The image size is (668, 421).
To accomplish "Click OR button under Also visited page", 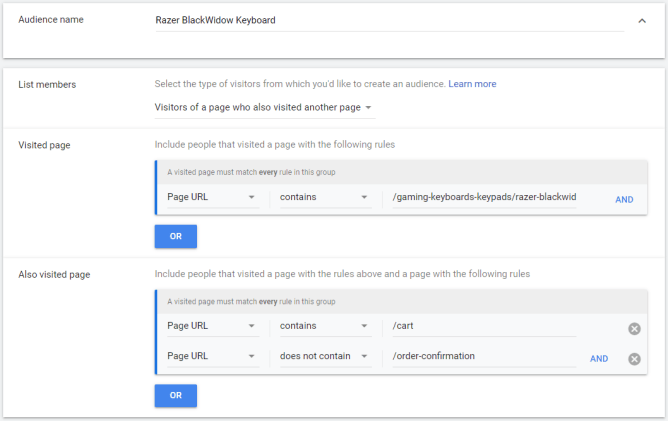I will pyautogui.click(x=176, y=395).
